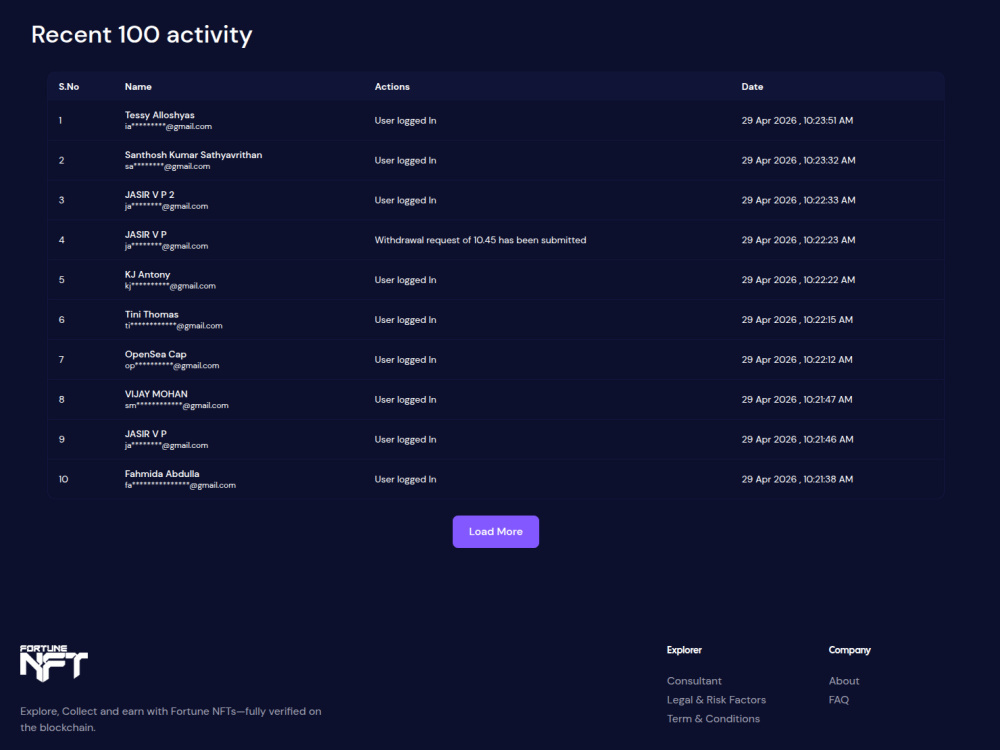Click Fahmida Abdulla's masked email address

pos(180,485)
